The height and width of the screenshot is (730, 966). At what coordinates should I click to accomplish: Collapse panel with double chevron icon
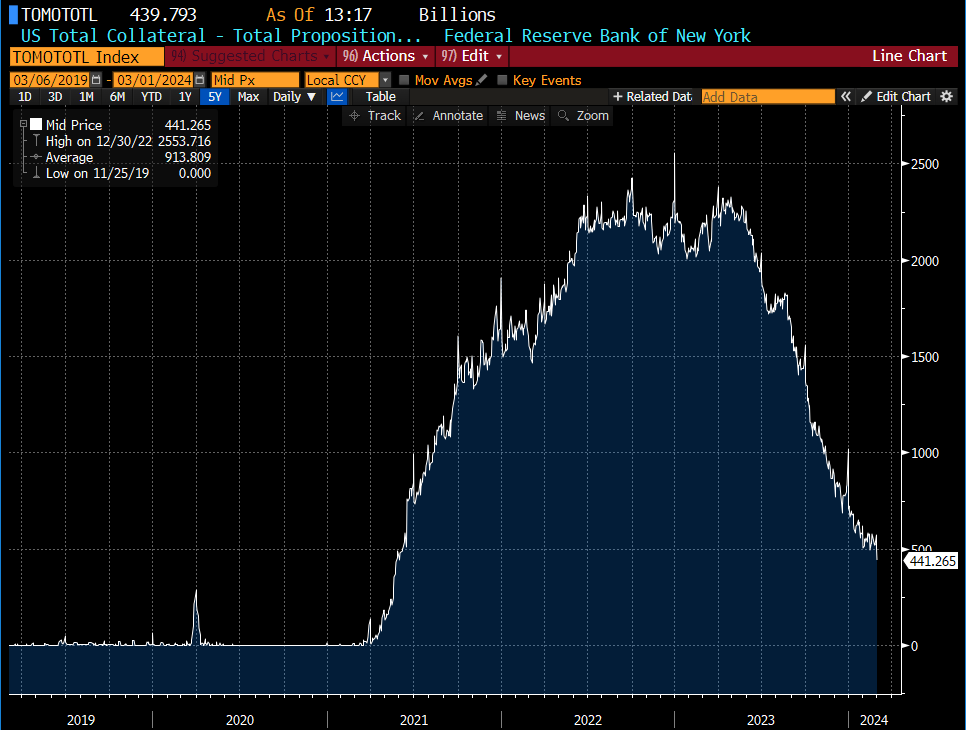pyautogui.click(x=846, y=97)
